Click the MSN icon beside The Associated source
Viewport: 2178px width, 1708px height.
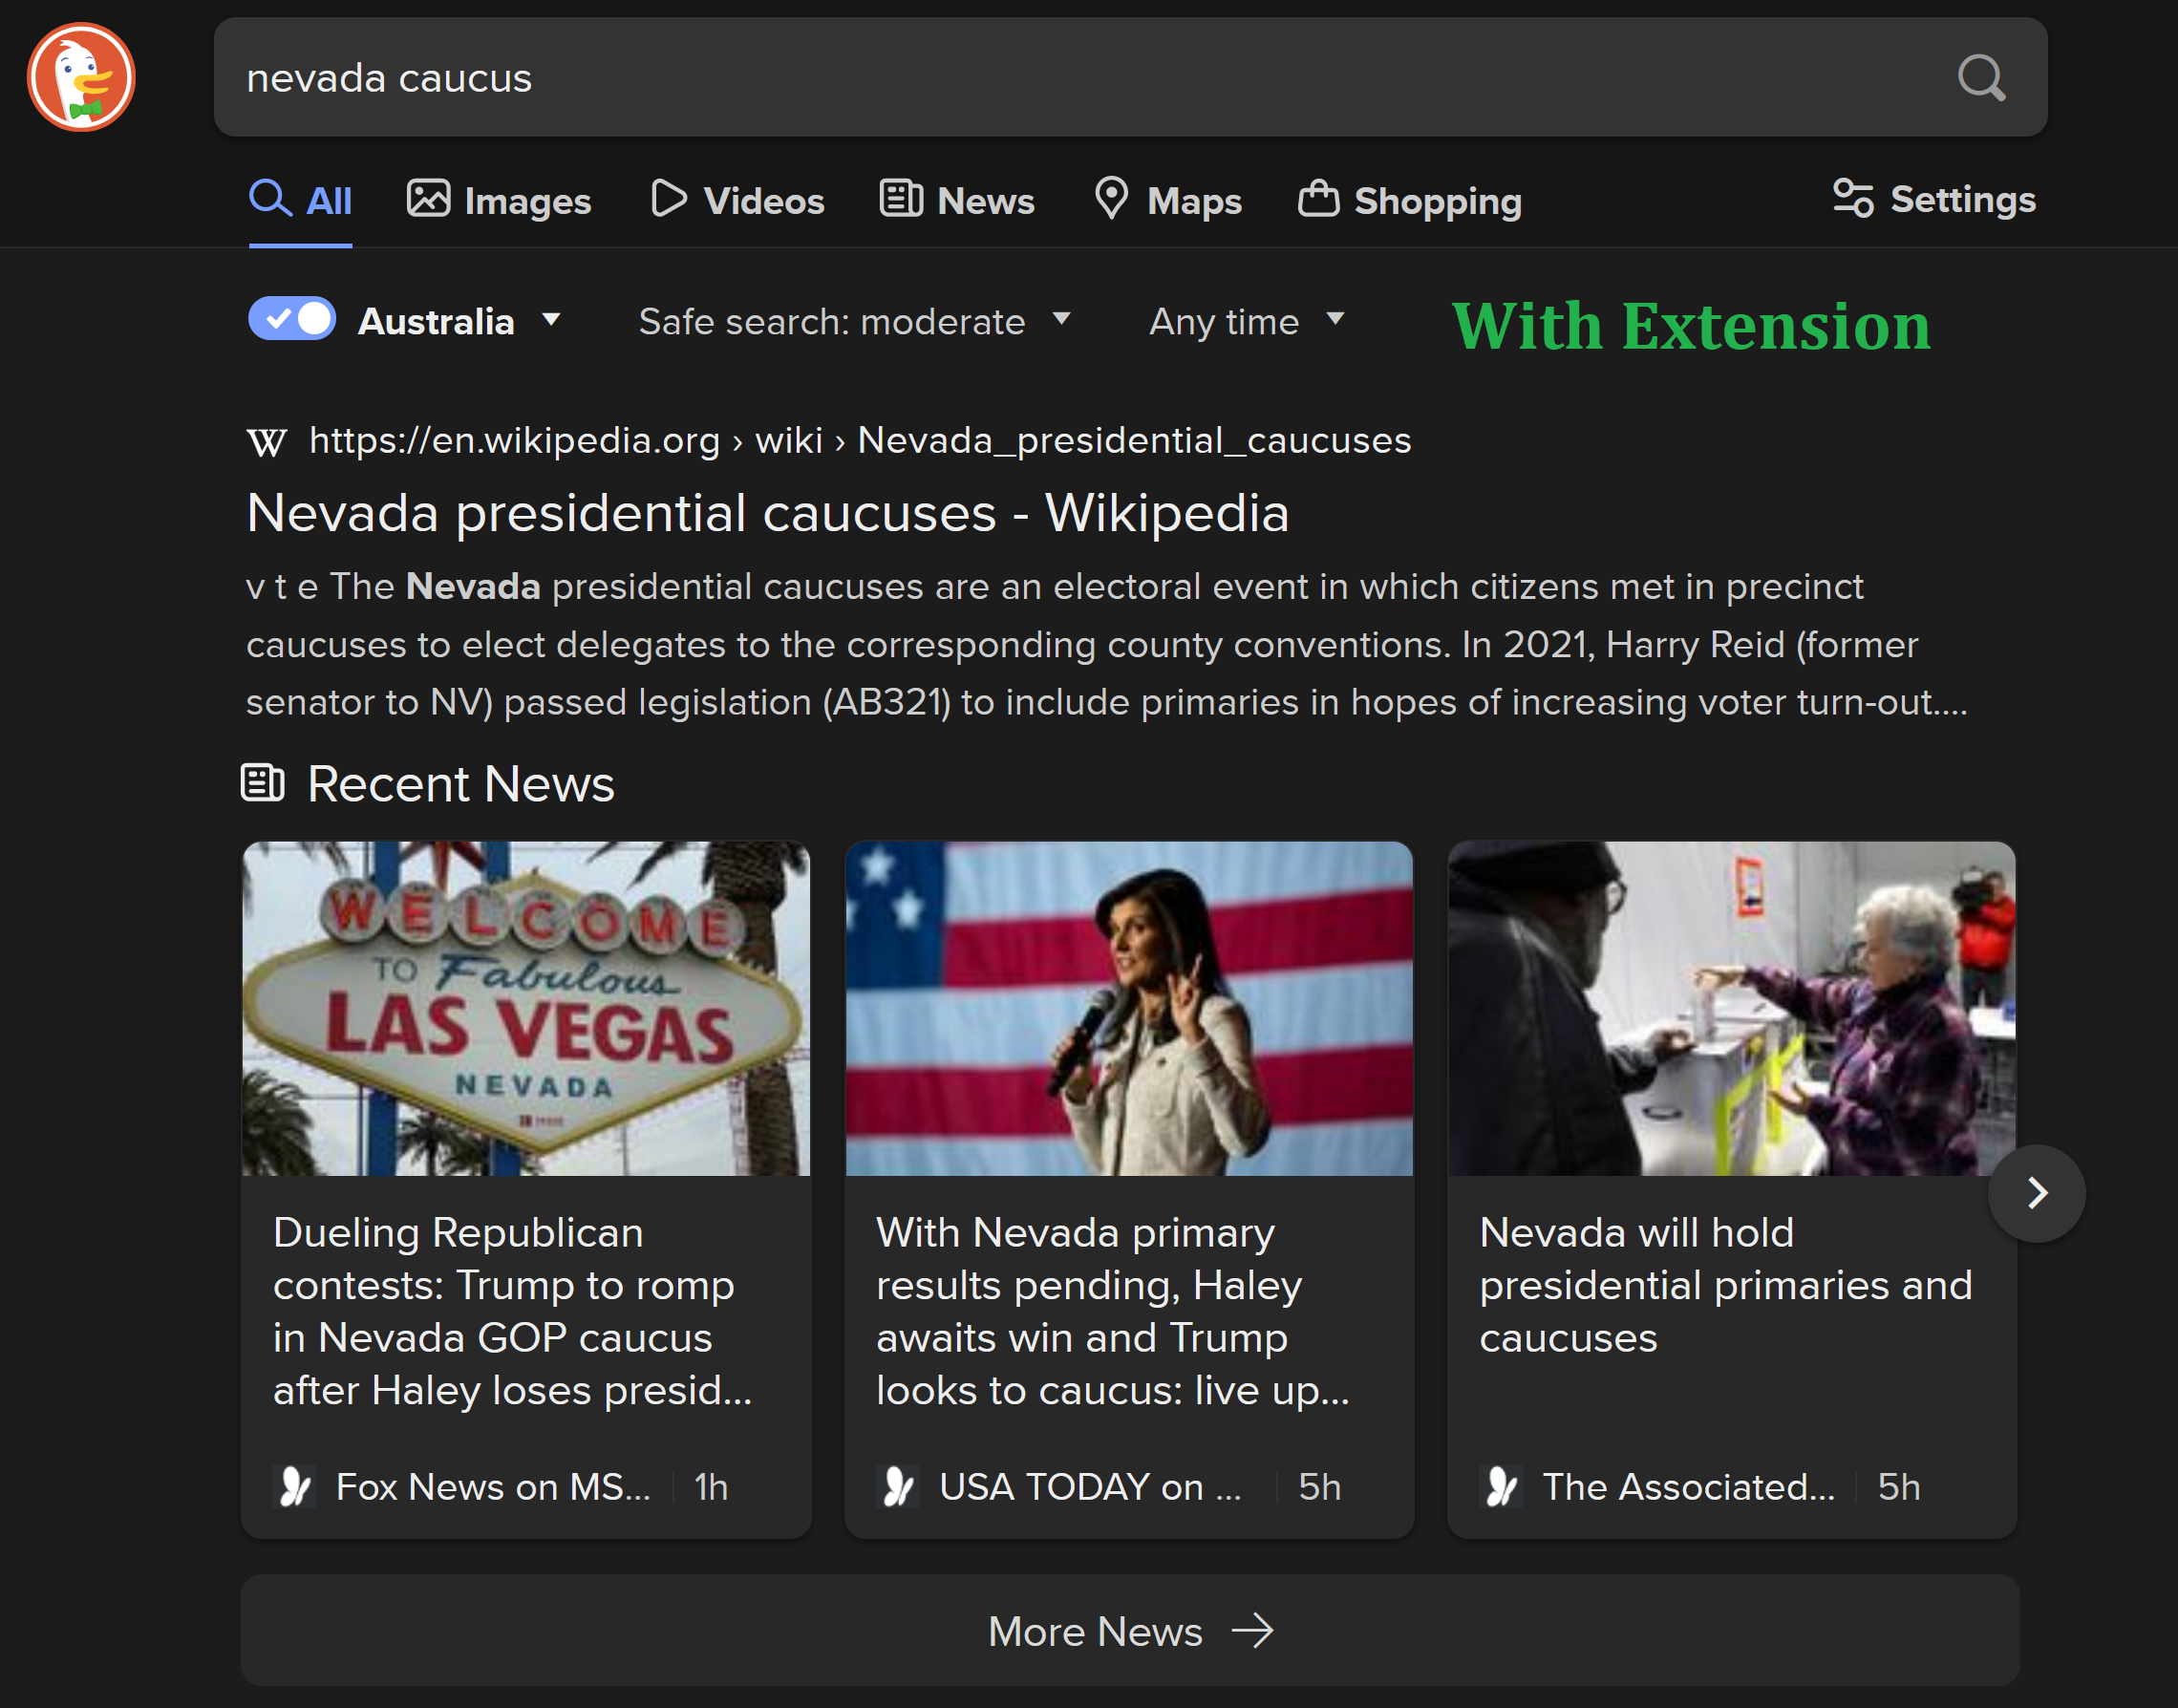click(1501, 1487)
